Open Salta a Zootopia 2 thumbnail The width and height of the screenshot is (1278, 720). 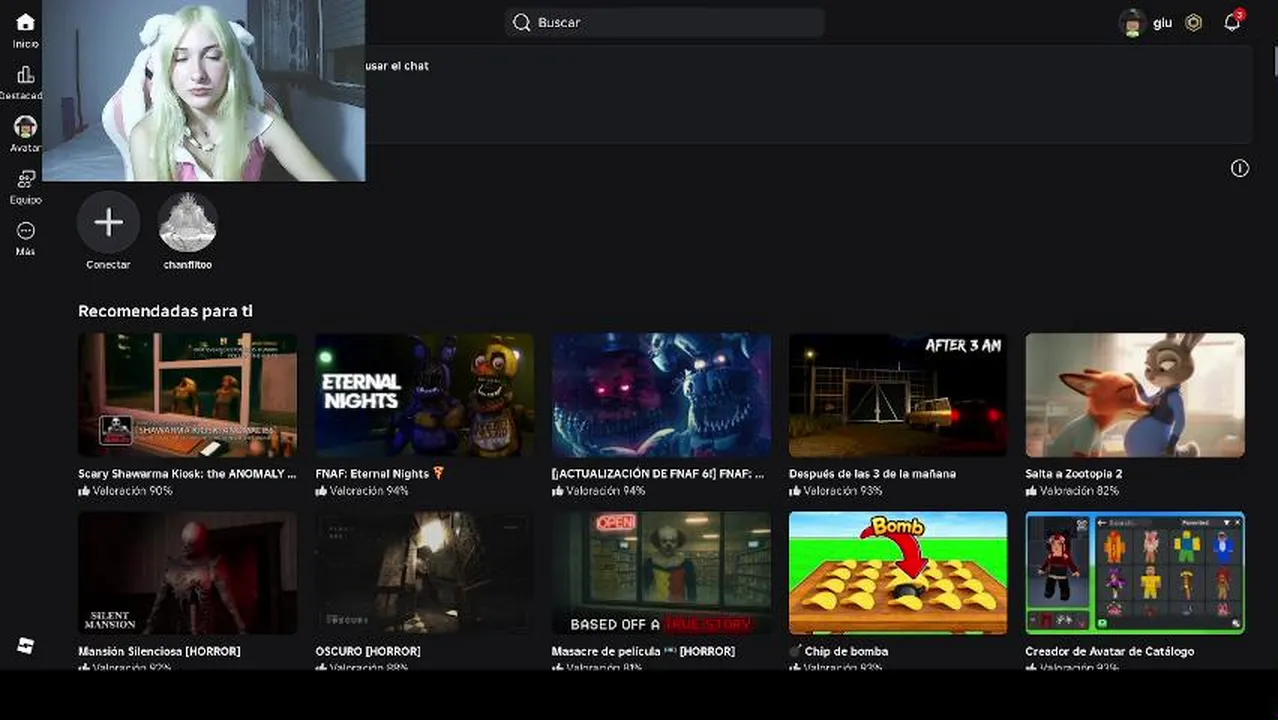(x=1135, y=395)
